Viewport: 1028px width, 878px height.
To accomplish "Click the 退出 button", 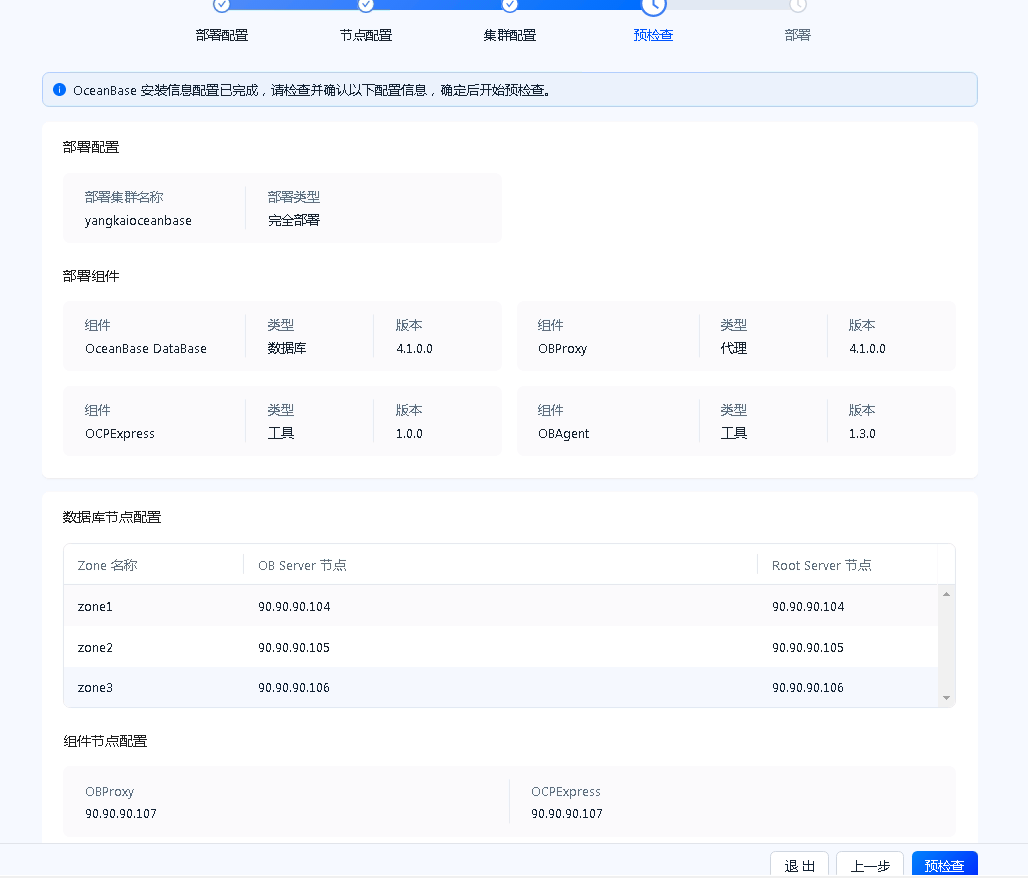I will point(799,865).
